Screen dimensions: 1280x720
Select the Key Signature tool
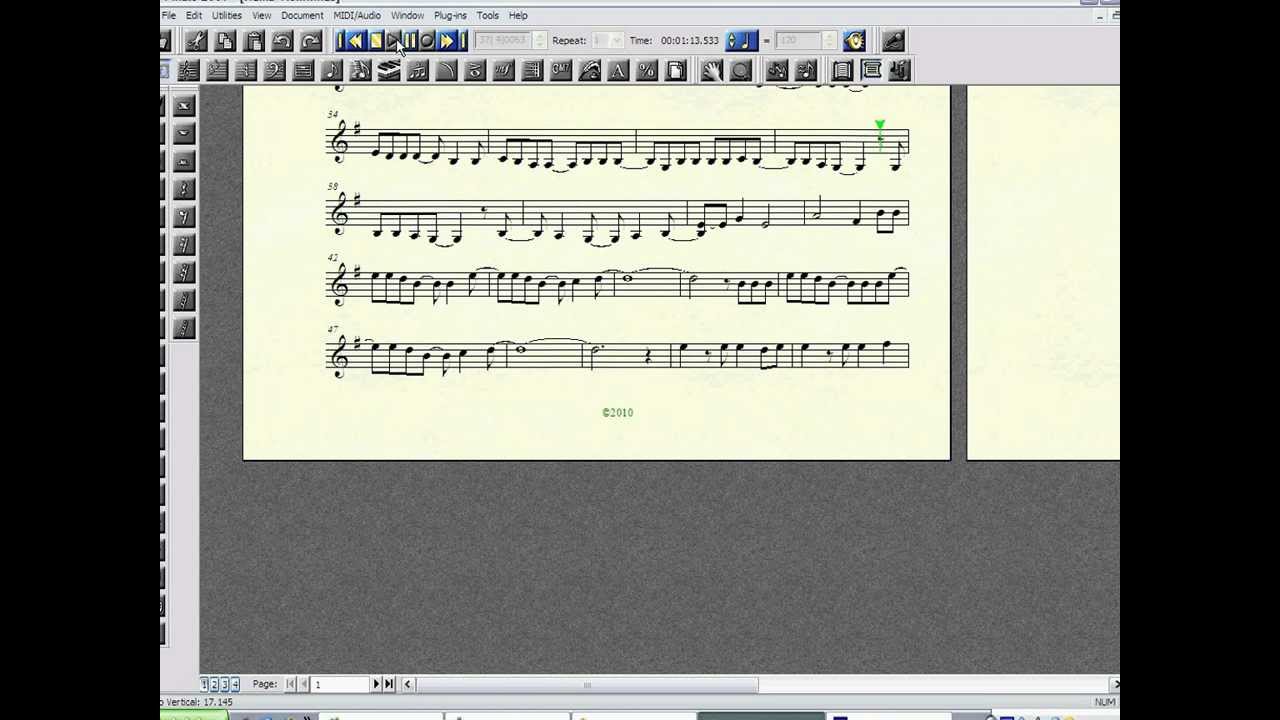(216, 70)
